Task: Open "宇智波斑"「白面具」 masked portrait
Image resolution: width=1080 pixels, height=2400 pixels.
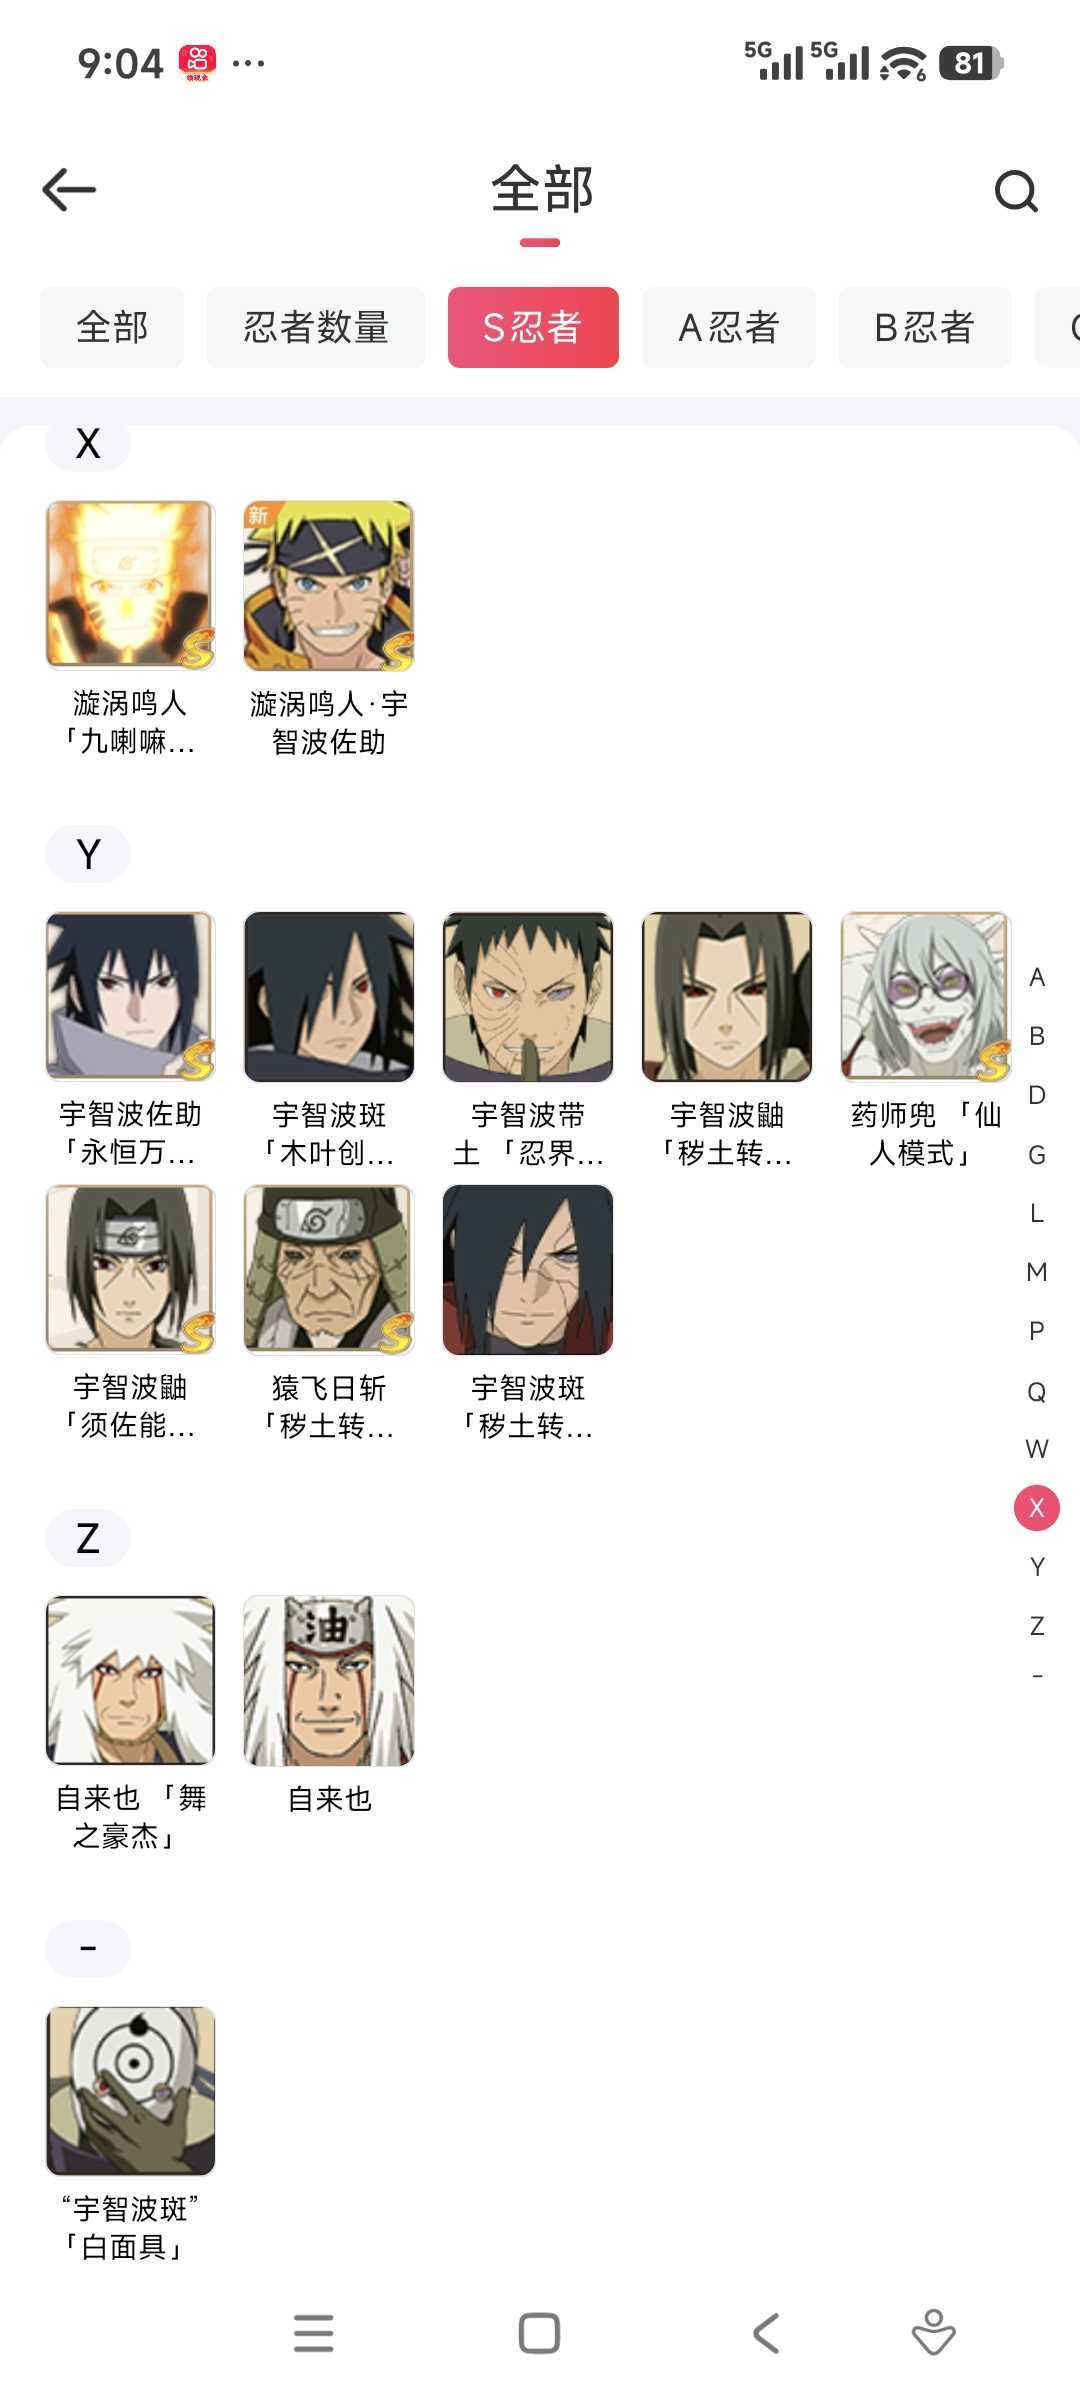Action: (130, 2091)
